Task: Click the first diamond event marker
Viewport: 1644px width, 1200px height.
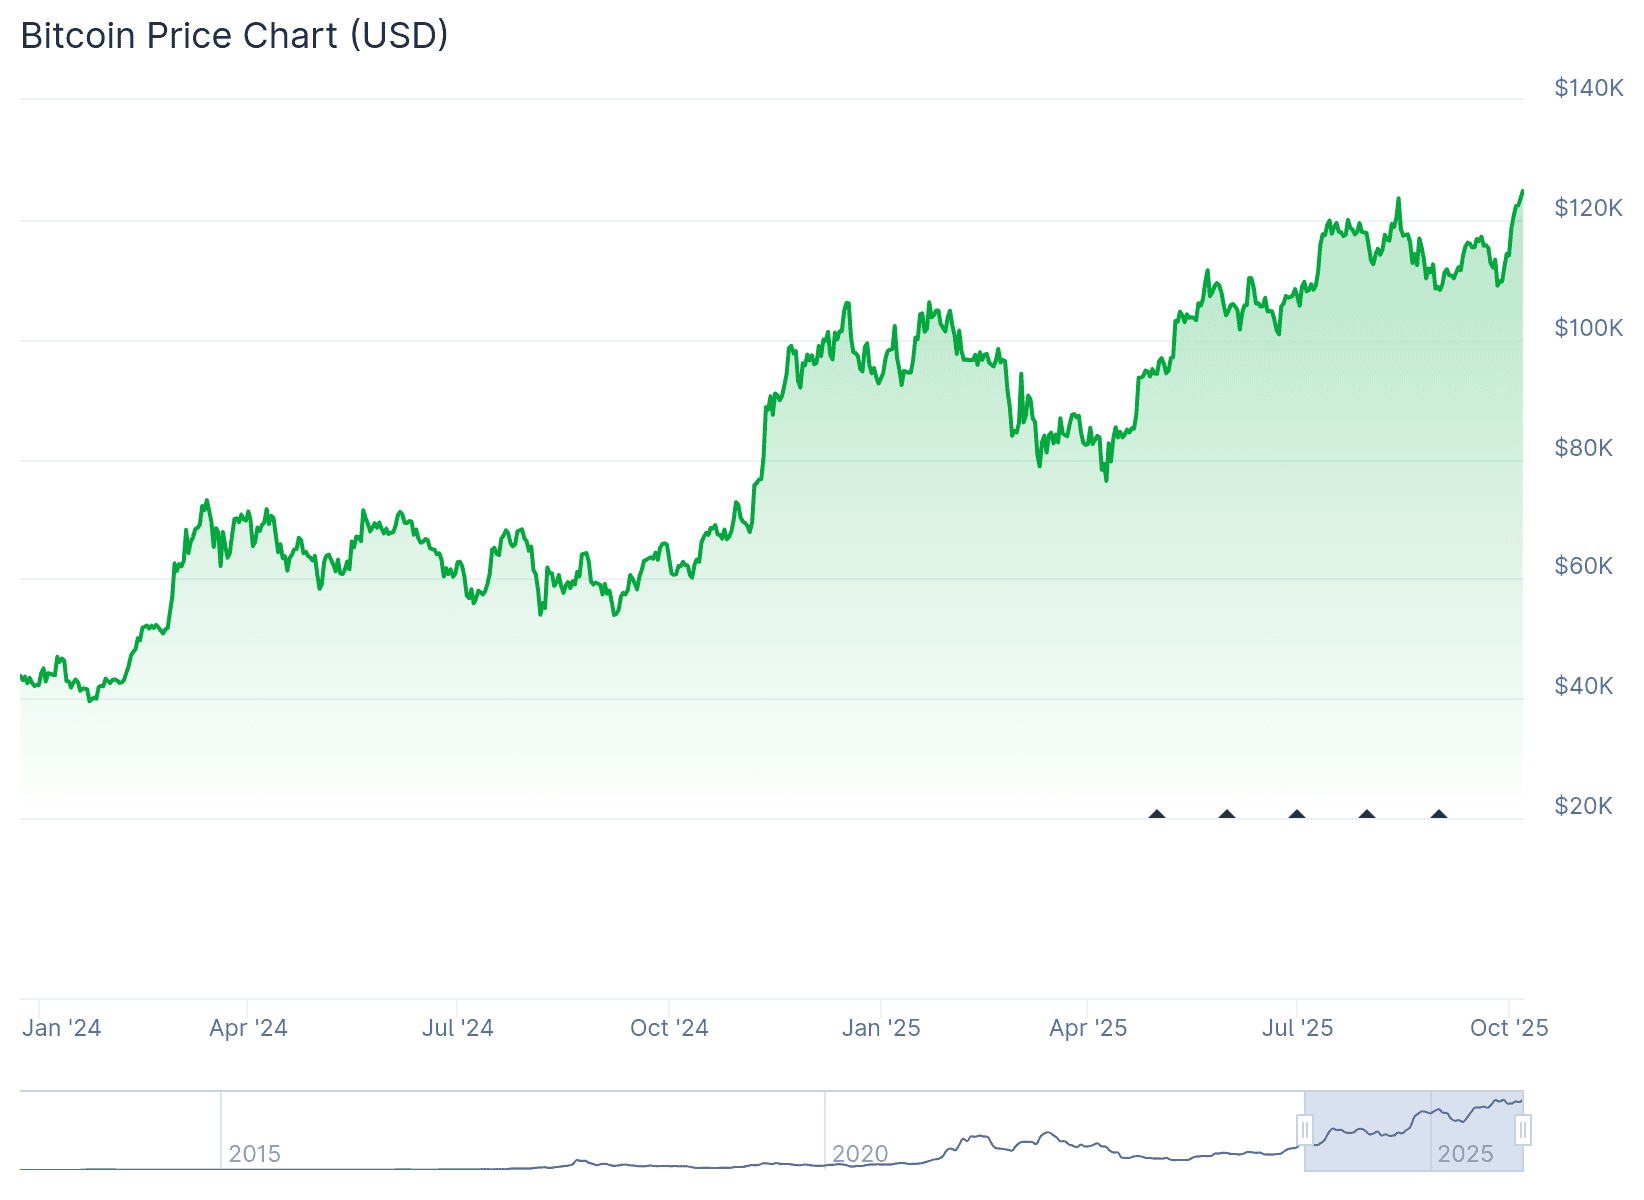Action: 1157,815
